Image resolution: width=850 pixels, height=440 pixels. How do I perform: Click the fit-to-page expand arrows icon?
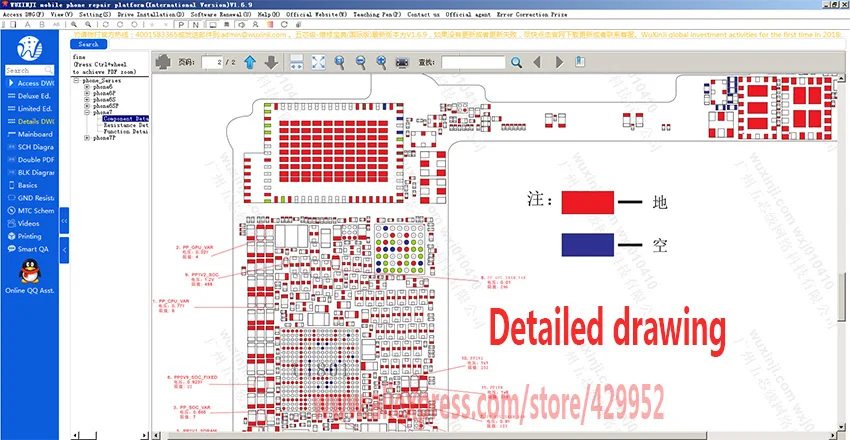pos(318,62)
